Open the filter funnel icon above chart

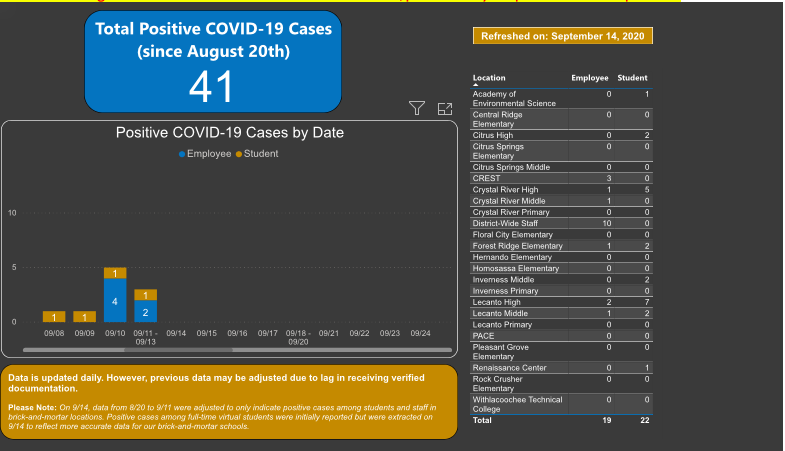click(x=417, y=108)
